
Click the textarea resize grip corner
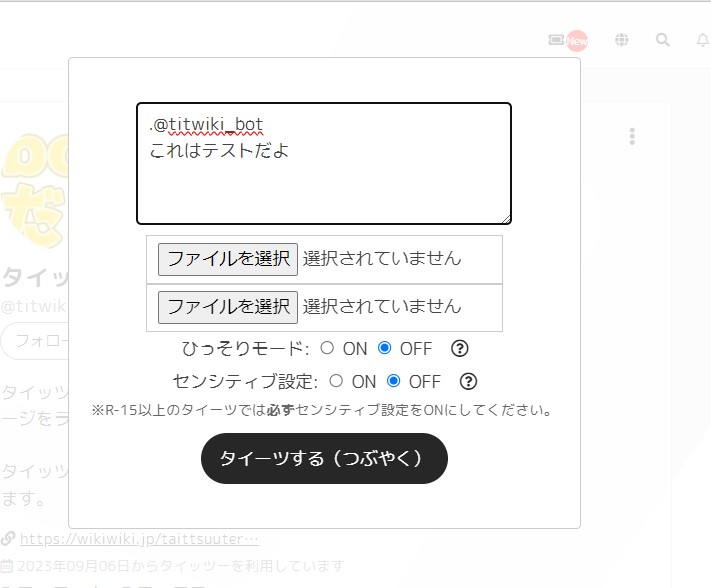tap(506, 219)
